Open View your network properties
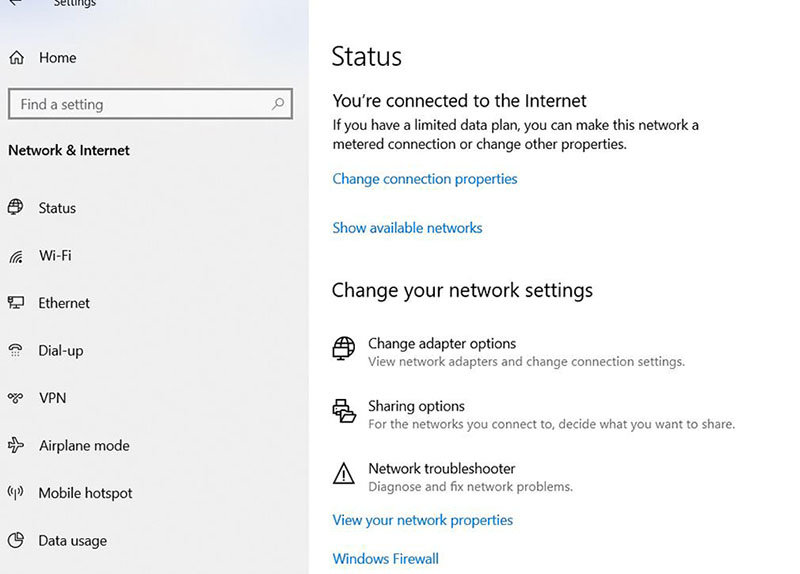 [422, 520]
